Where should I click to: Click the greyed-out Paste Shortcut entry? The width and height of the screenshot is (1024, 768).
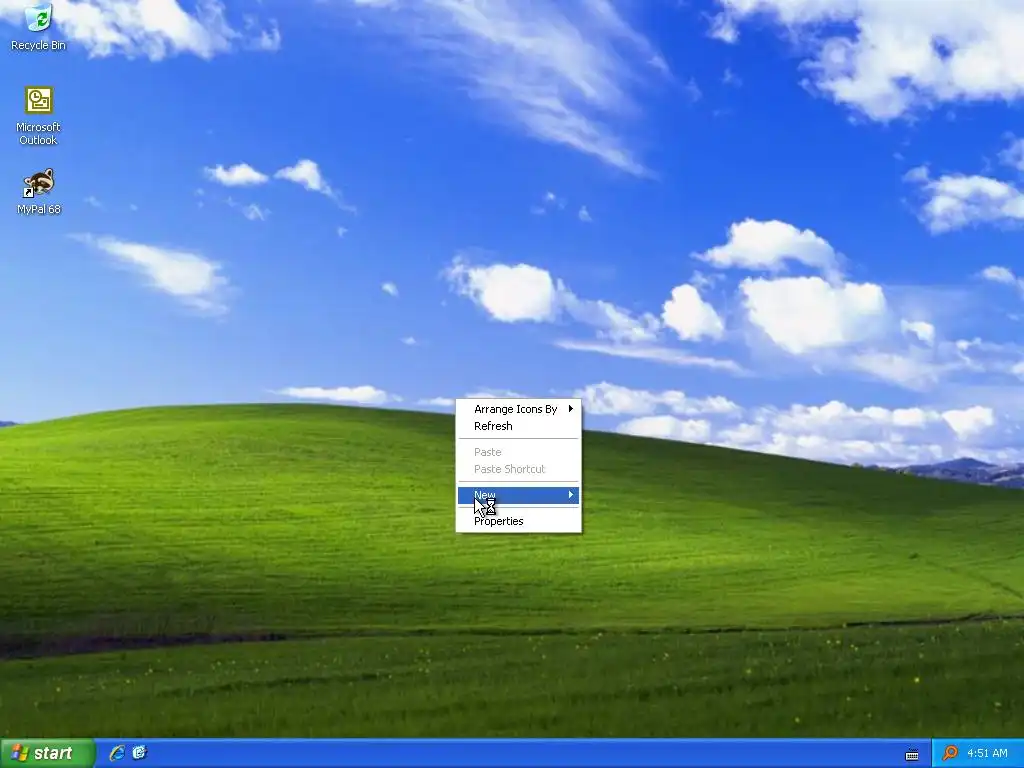tap(519, 469)
